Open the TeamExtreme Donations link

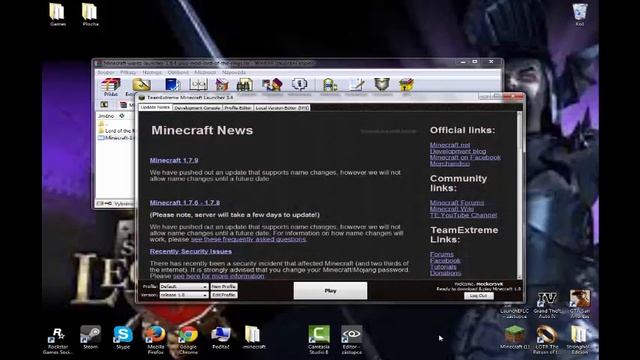(x=445, y=273)
